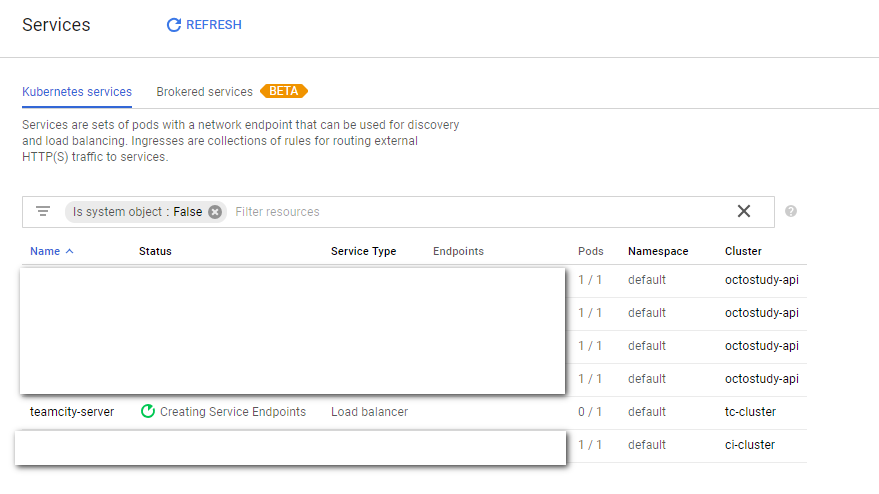Viewport: 879px width, 494px height.
Task: Open the Kubernetes services tab
Action: tap(77, 92)
